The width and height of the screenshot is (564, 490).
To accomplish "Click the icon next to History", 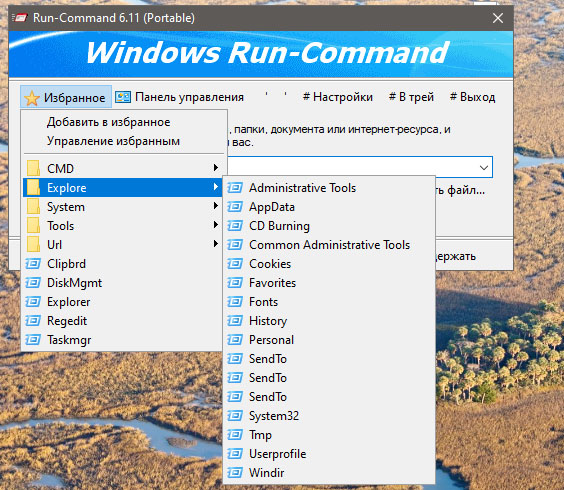I will (235, 321).
